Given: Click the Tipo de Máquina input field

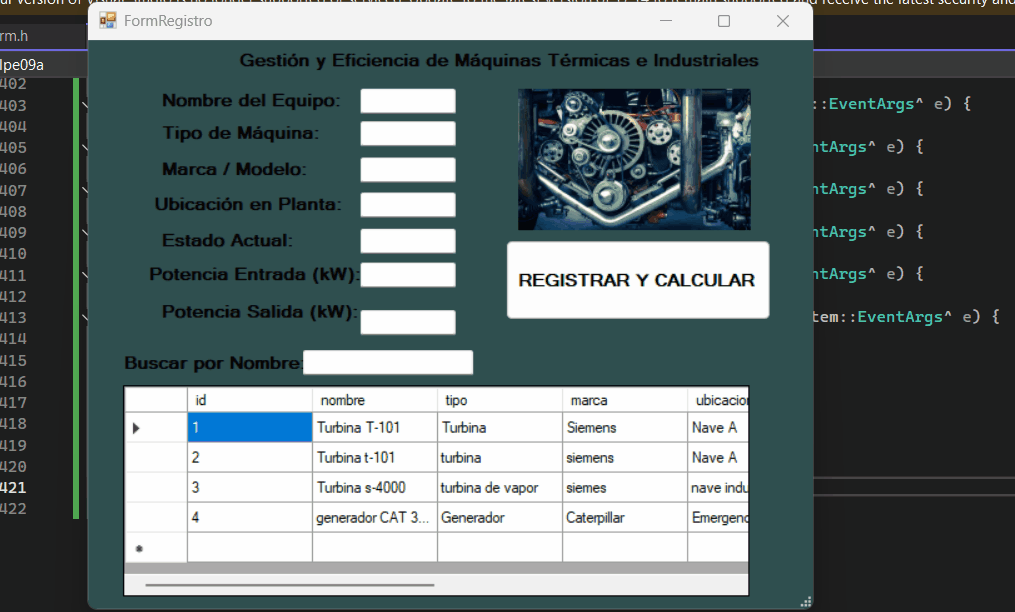Looking at the screenshot, I should 407,133.
